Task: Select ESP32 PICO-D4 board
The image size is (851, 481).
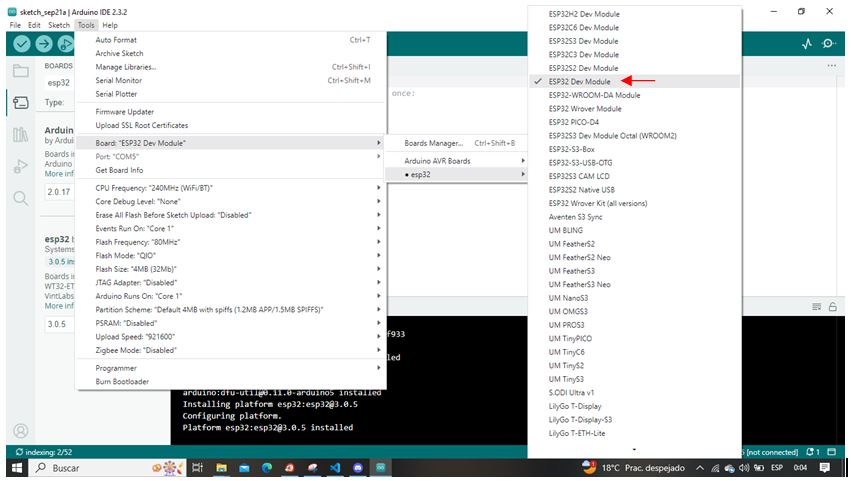Action: (634, 122)
